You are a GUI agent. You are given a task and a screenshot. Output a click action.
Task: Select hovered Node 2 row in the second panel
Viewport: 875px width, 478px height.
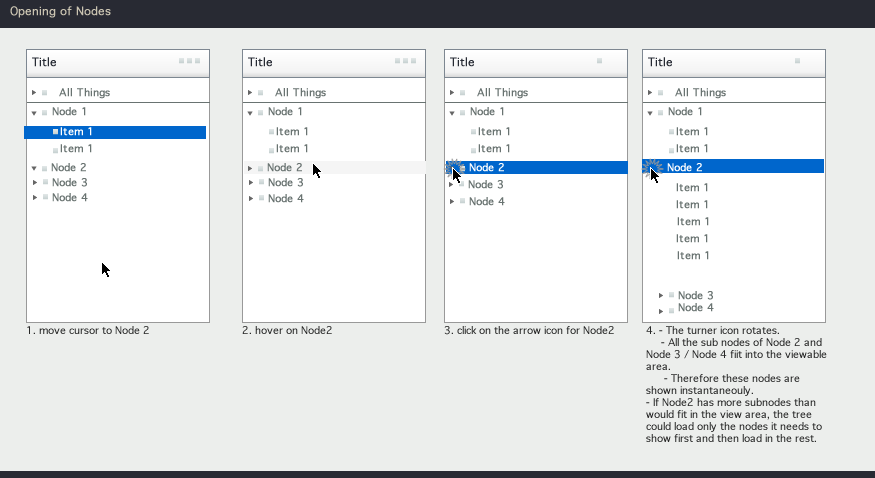pos(285,168)
